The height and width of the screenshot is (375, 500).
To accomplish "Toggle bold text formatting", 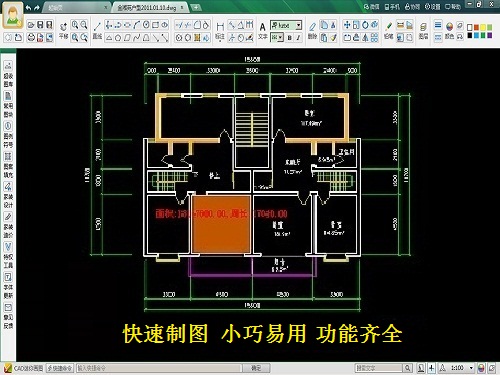I will 290,38.
